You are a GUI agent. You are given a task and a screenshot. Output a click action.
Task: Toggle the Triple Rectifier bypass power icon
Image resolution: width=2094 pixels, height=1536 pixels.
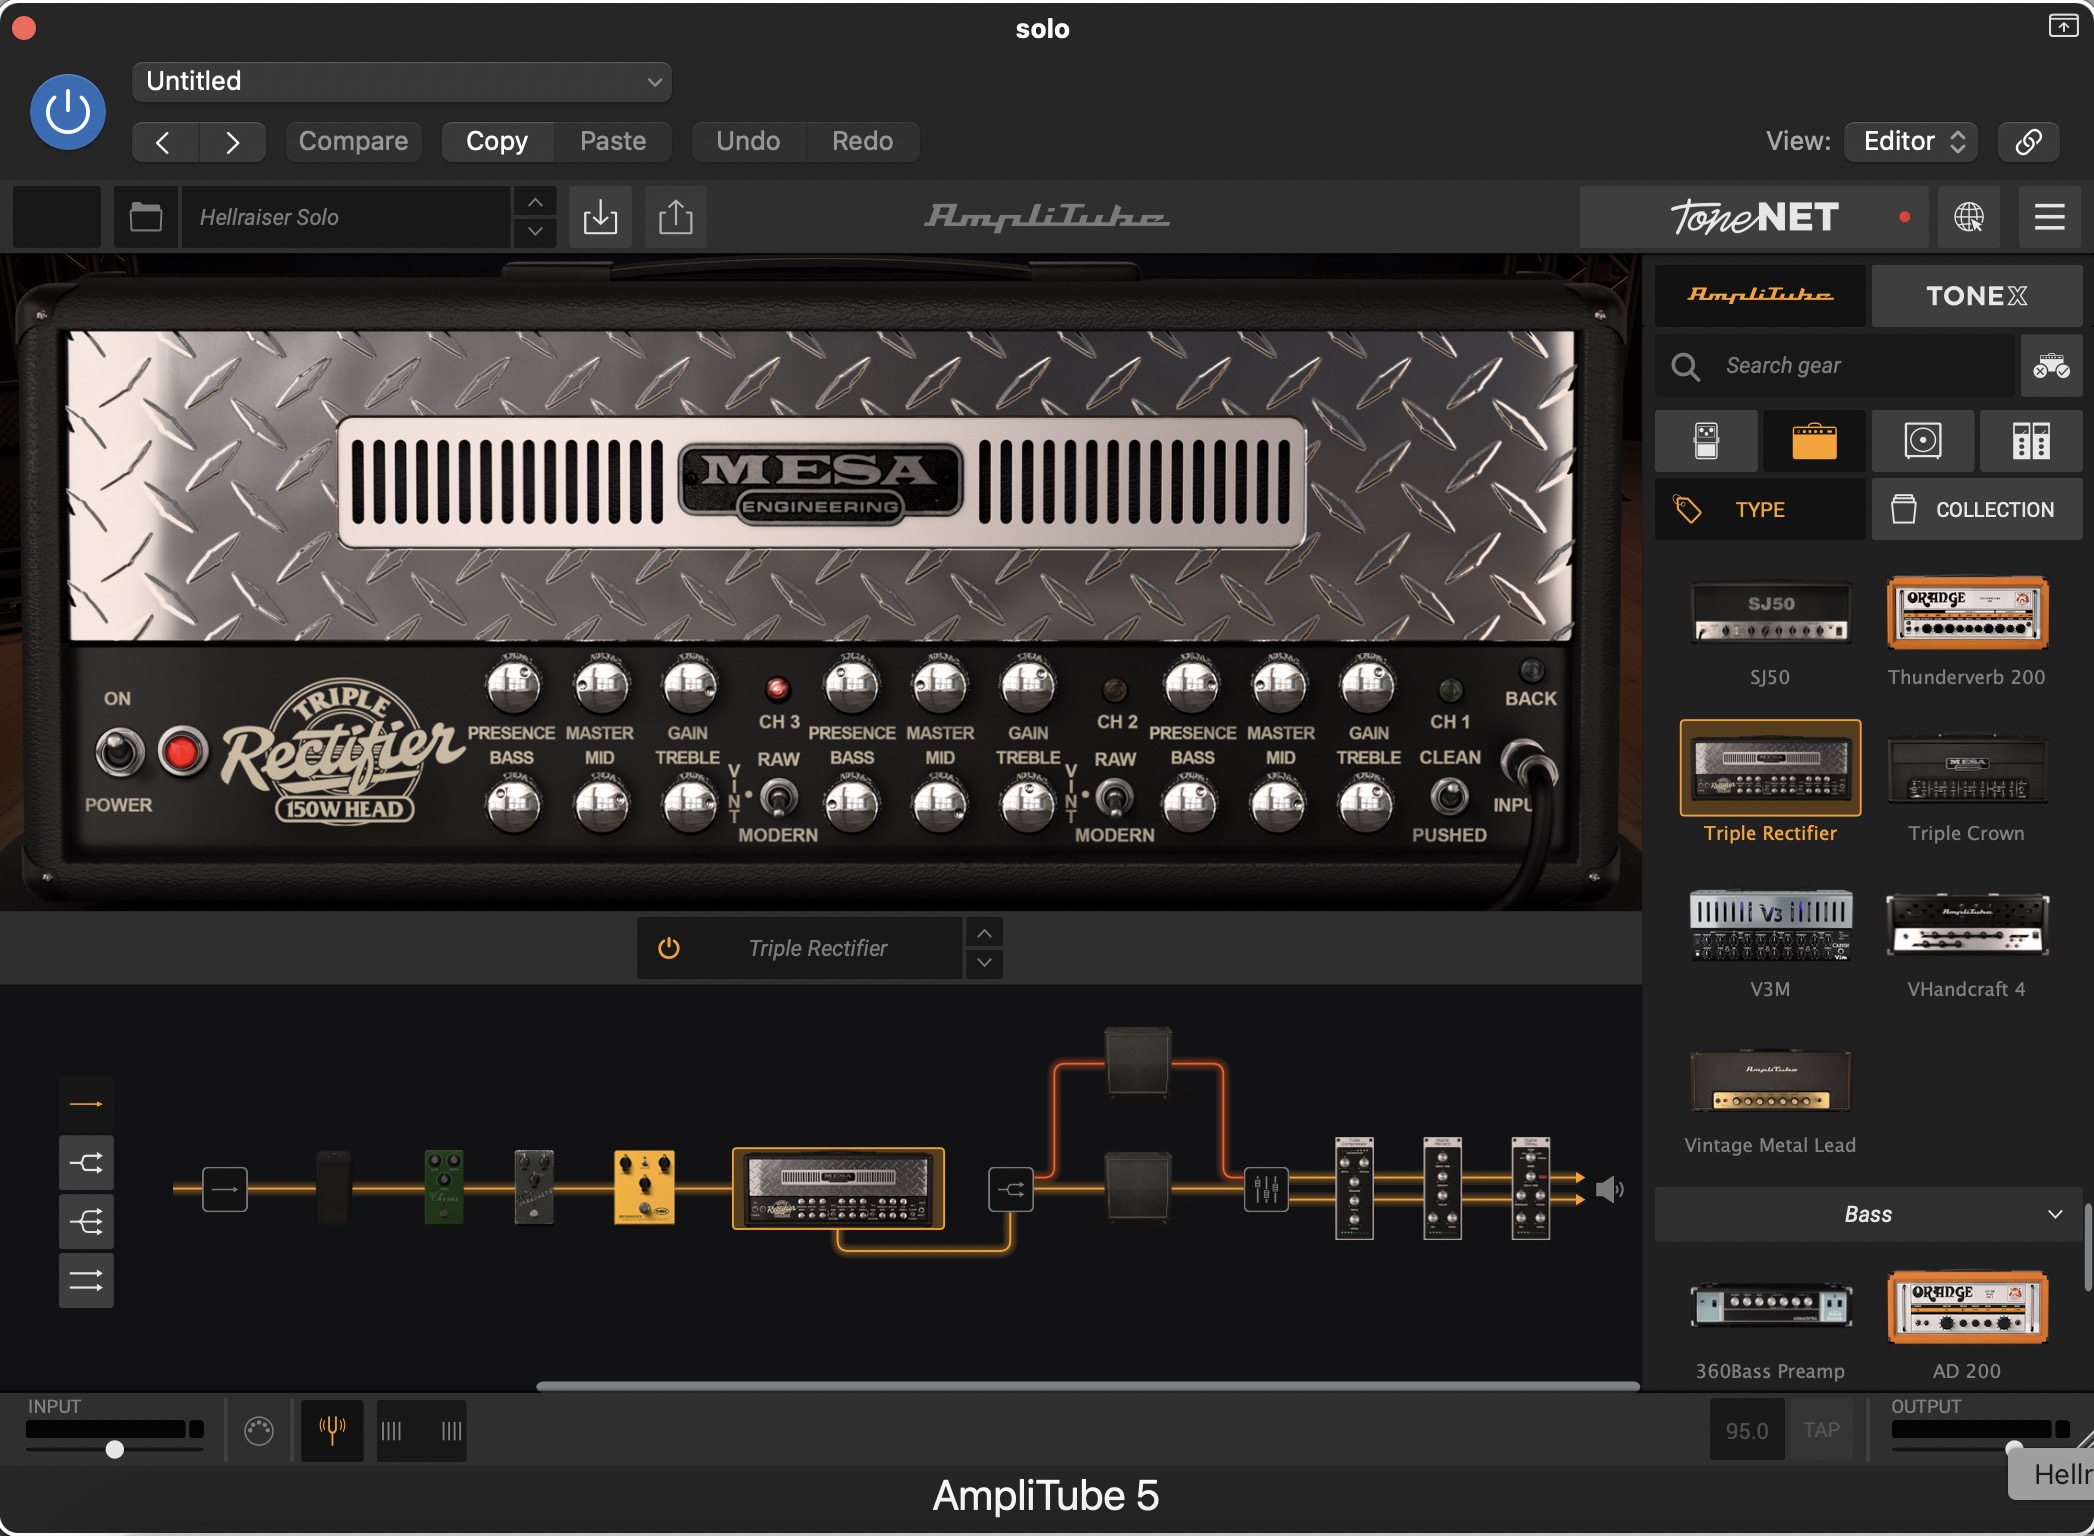[x=669, y=948]
